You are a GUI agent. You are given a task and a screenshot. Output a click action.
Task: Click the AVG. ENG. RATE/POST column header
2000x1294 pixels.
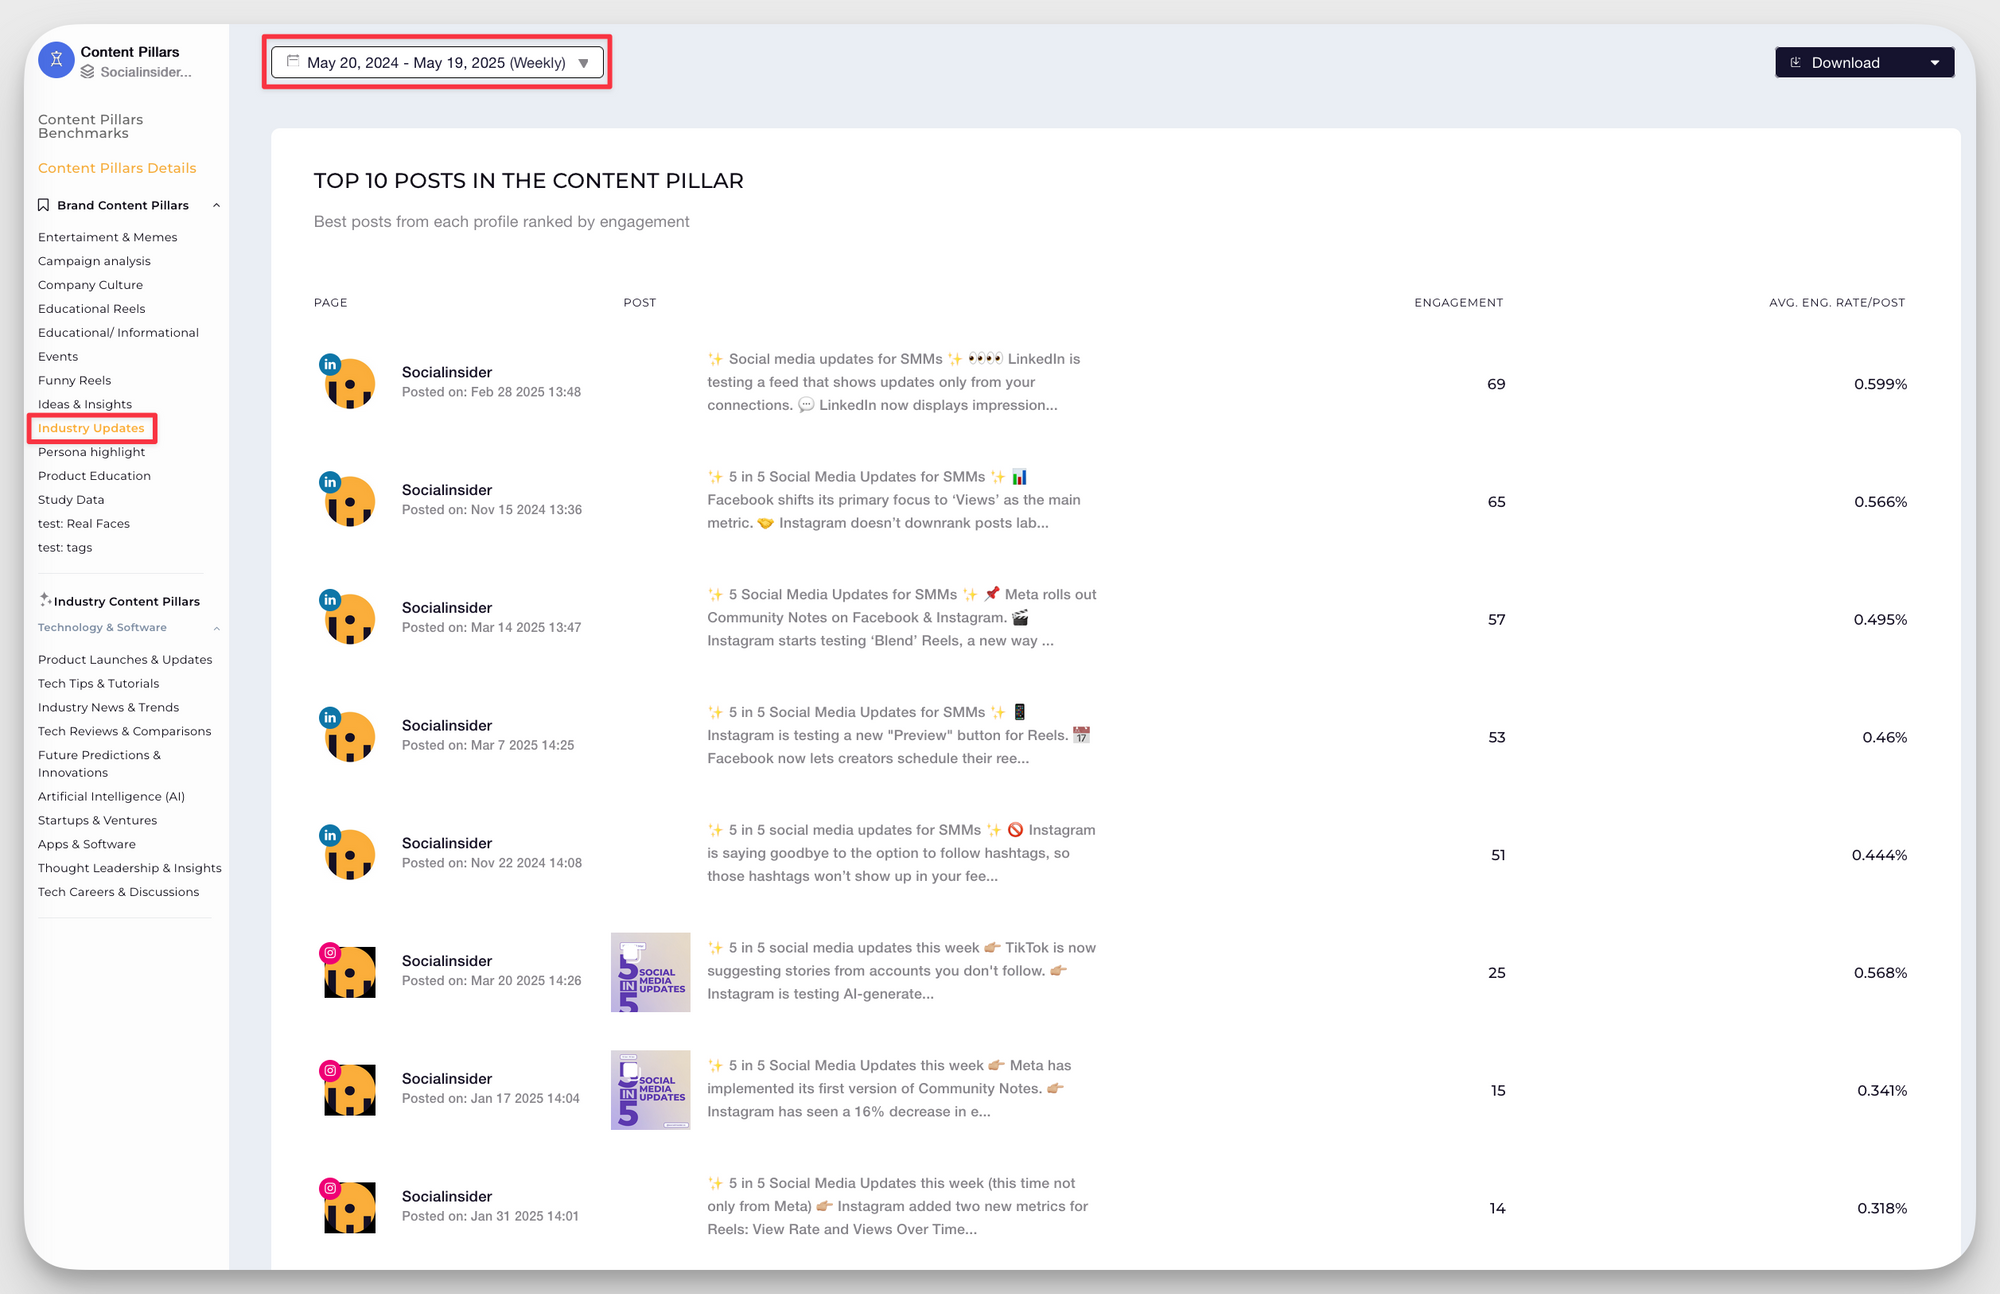1837,303
